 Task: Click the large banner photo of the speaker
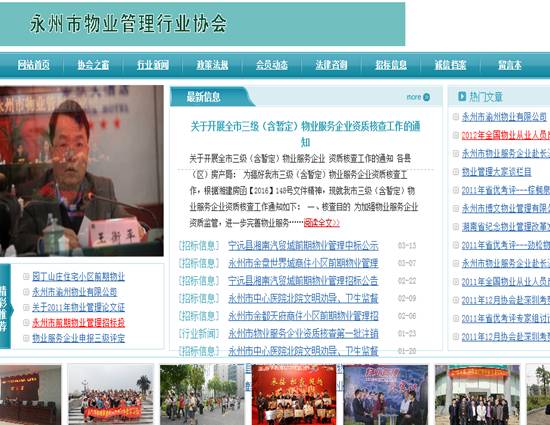81,171
